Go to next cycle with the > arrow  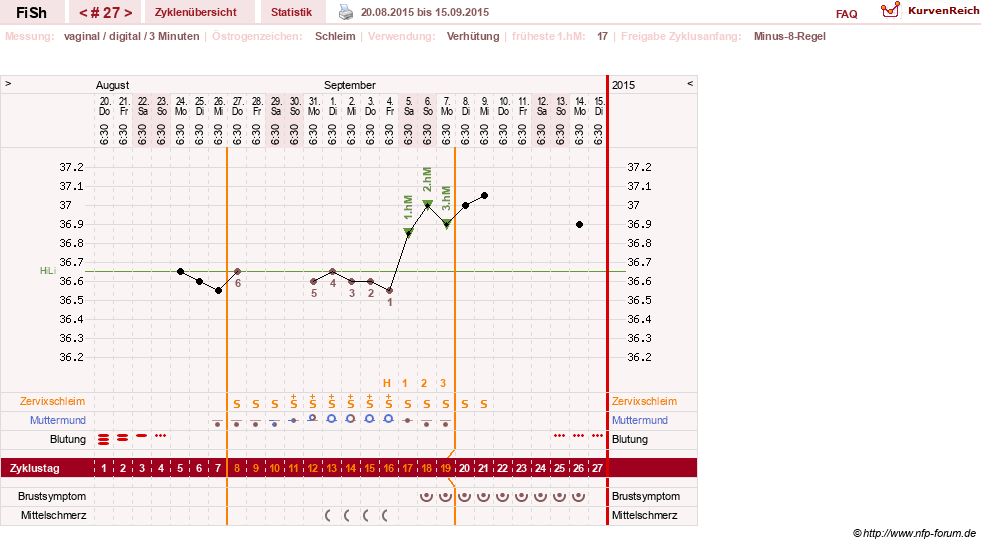pos(128,13)
